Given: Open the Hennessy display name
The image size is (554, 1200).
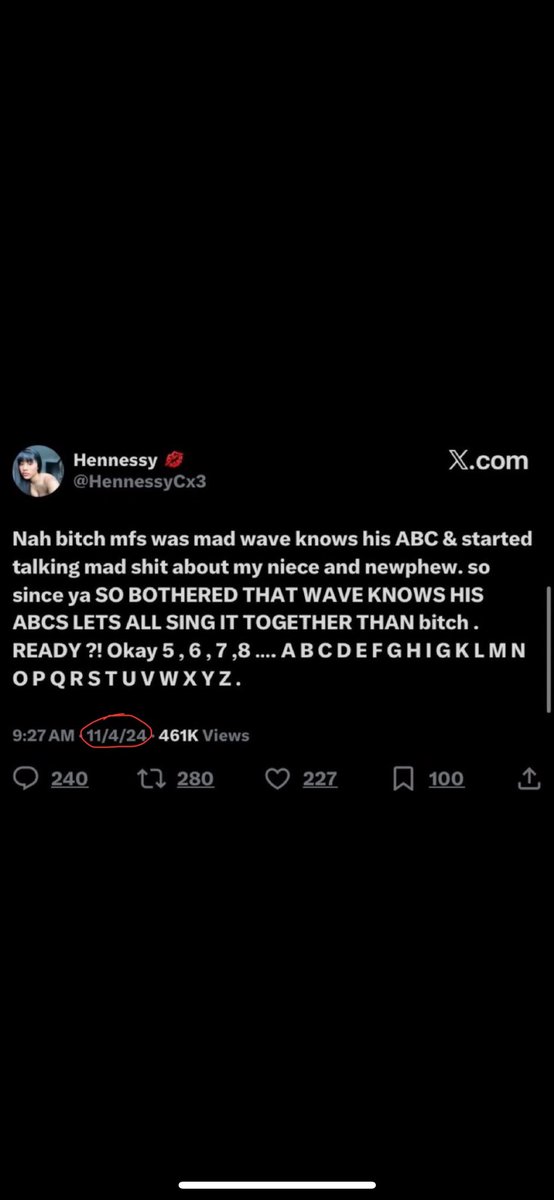Looking at the screenshot, I should (115, 460).
